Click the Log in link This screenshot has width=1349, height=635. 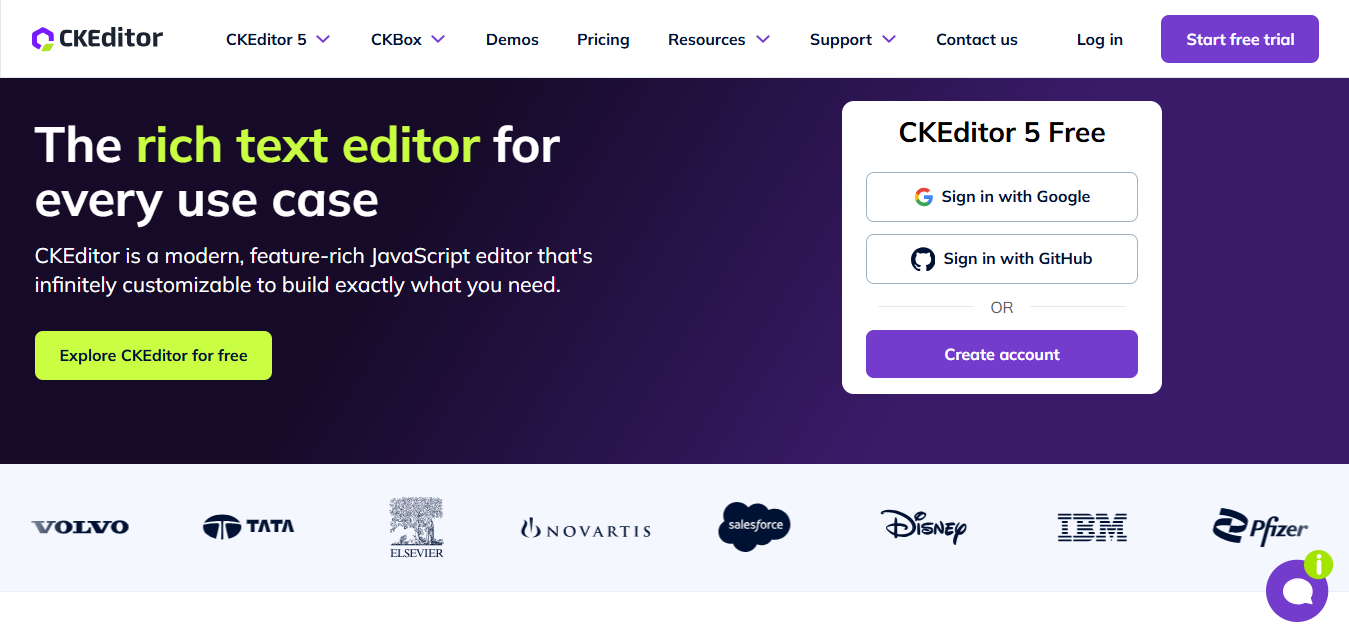tap(1100, 40)
